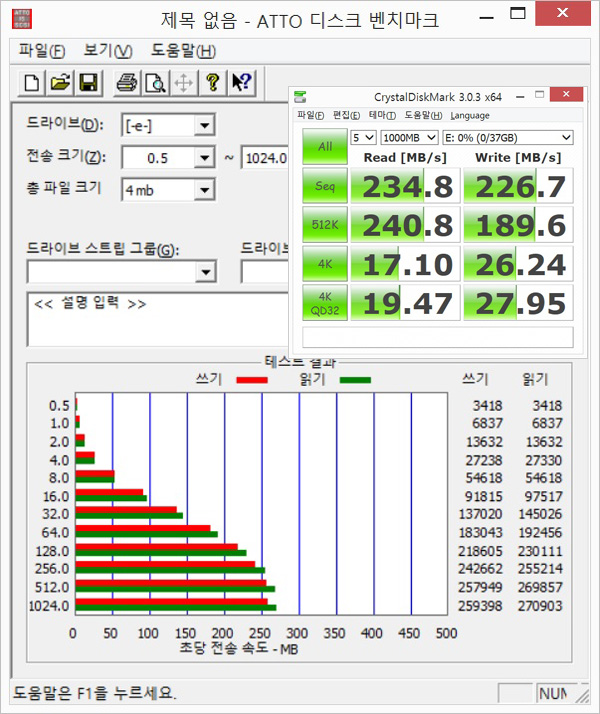Screen dimensions: 600x714
Task: Click 4K QD32 write value 27.95
Action: 518,303
